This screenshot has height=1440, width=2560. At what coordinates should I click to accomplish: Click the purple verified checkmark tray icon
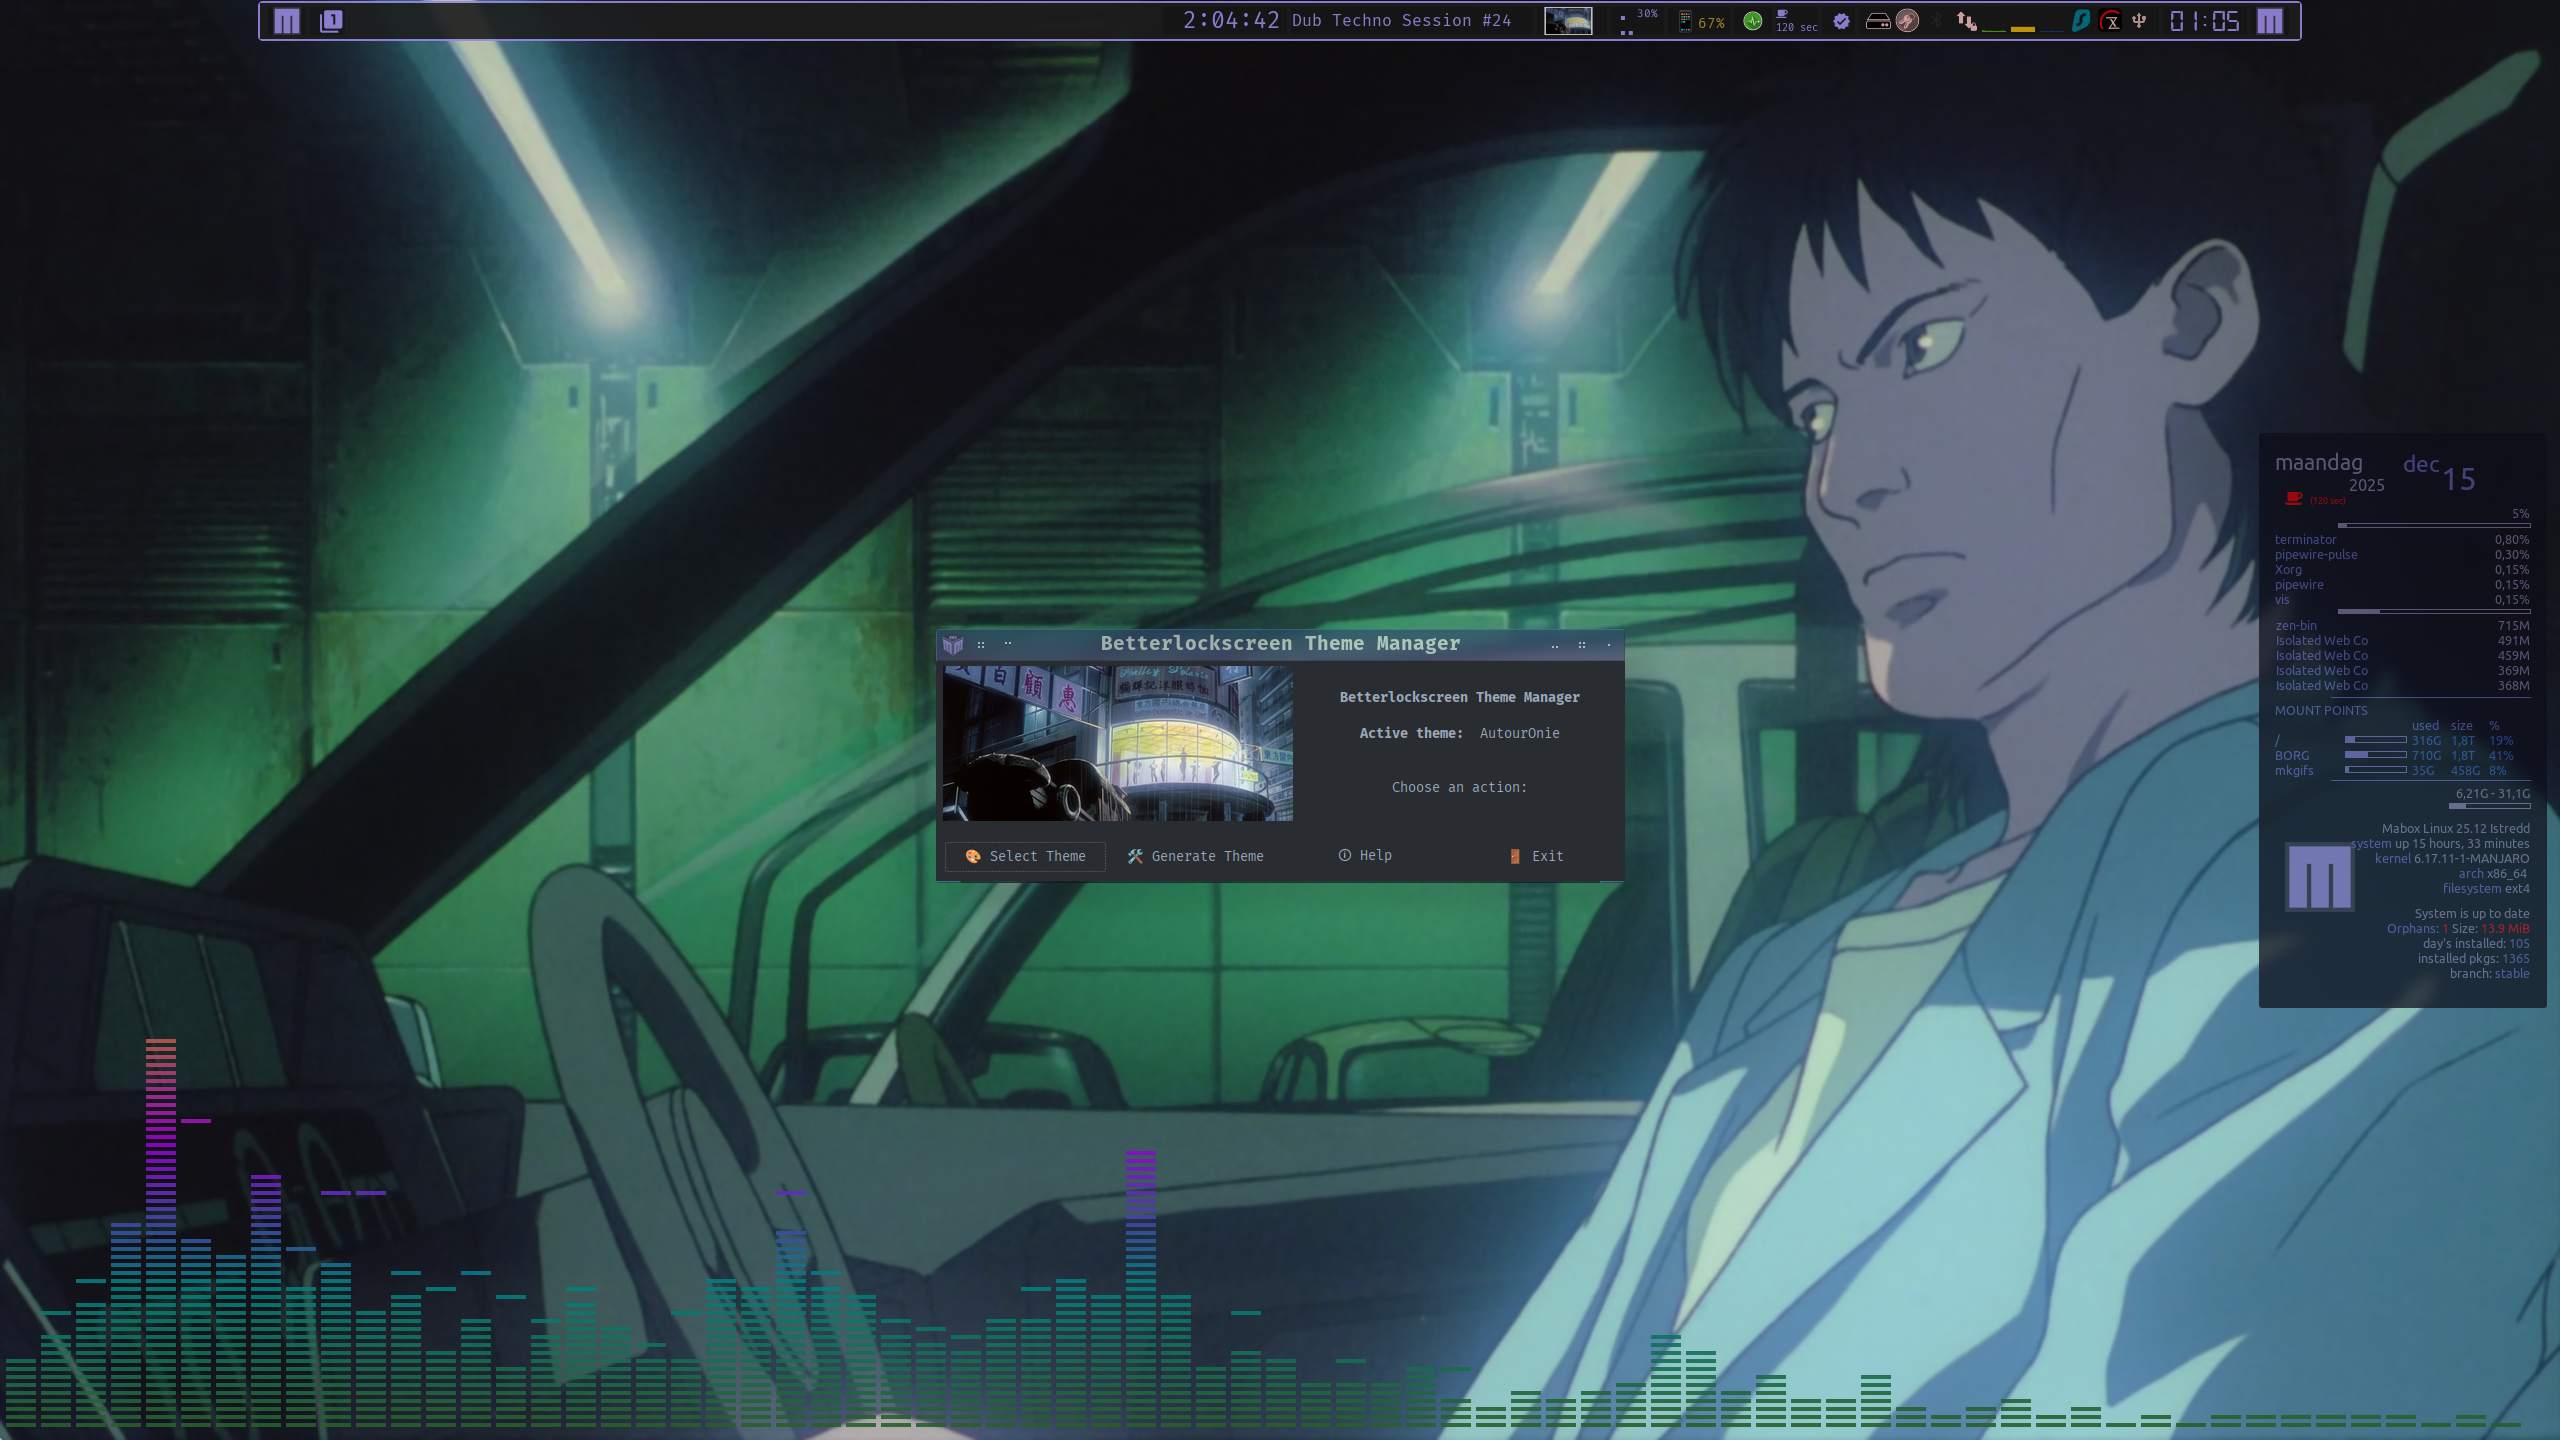tap(1841, 21)
